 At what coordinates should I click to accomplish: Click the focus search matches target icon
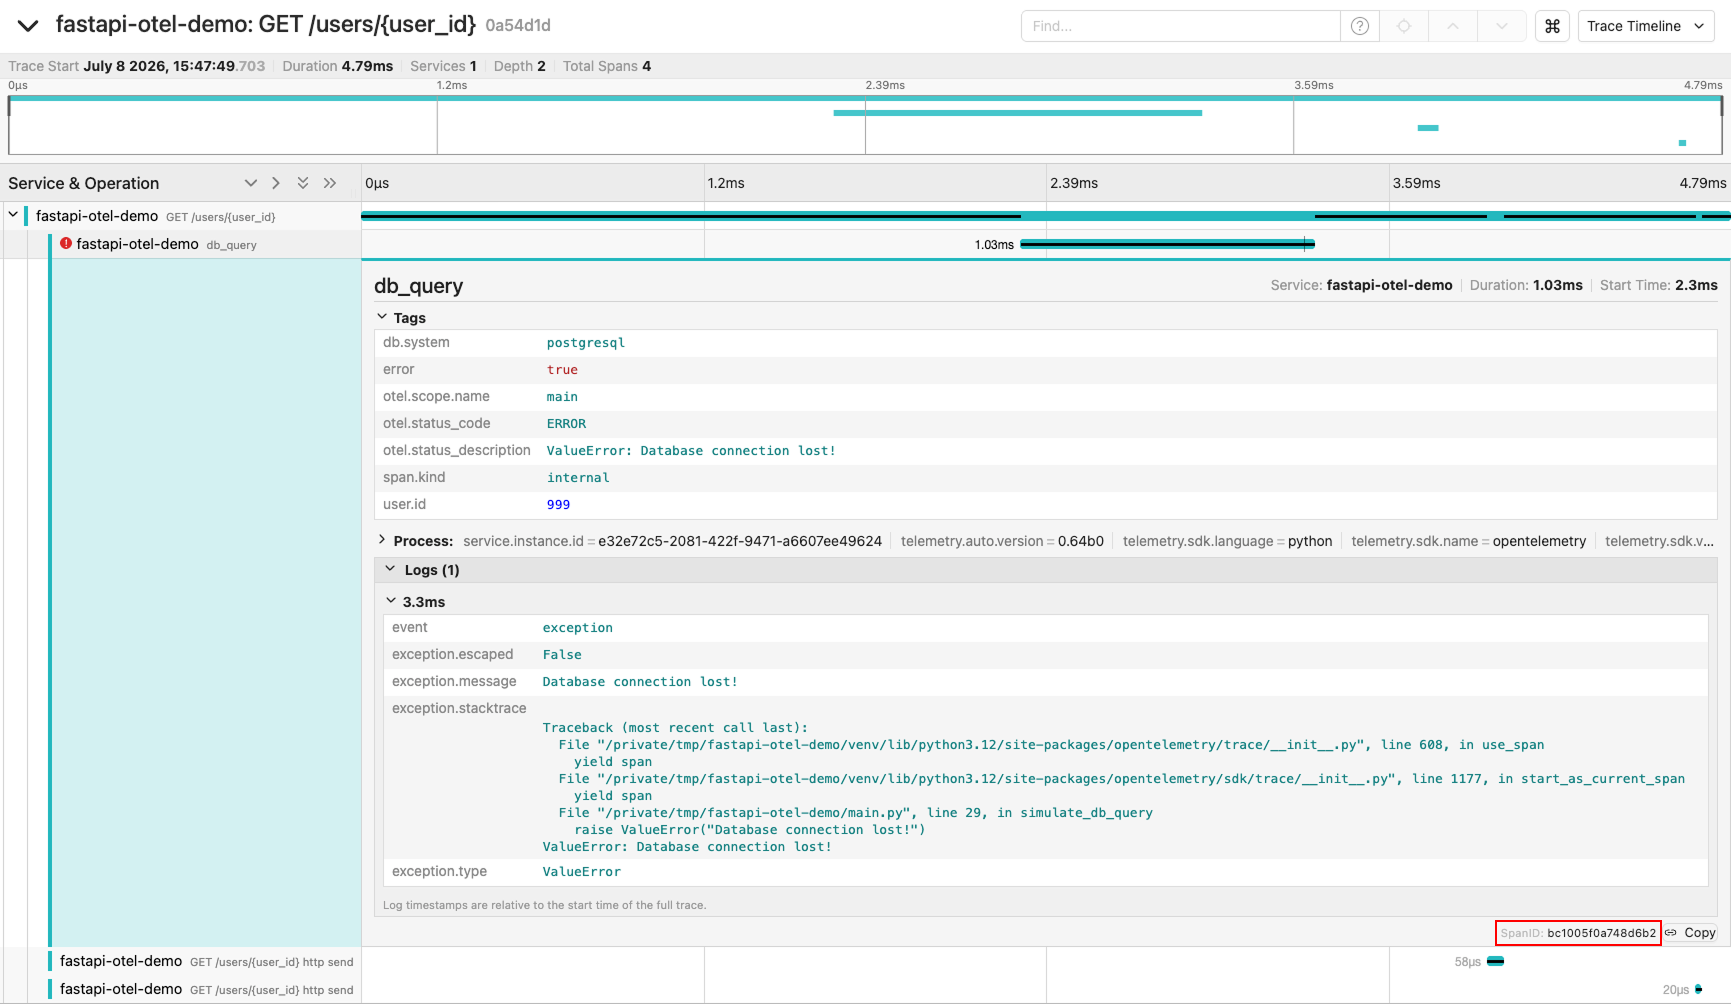click(1404, 26)
